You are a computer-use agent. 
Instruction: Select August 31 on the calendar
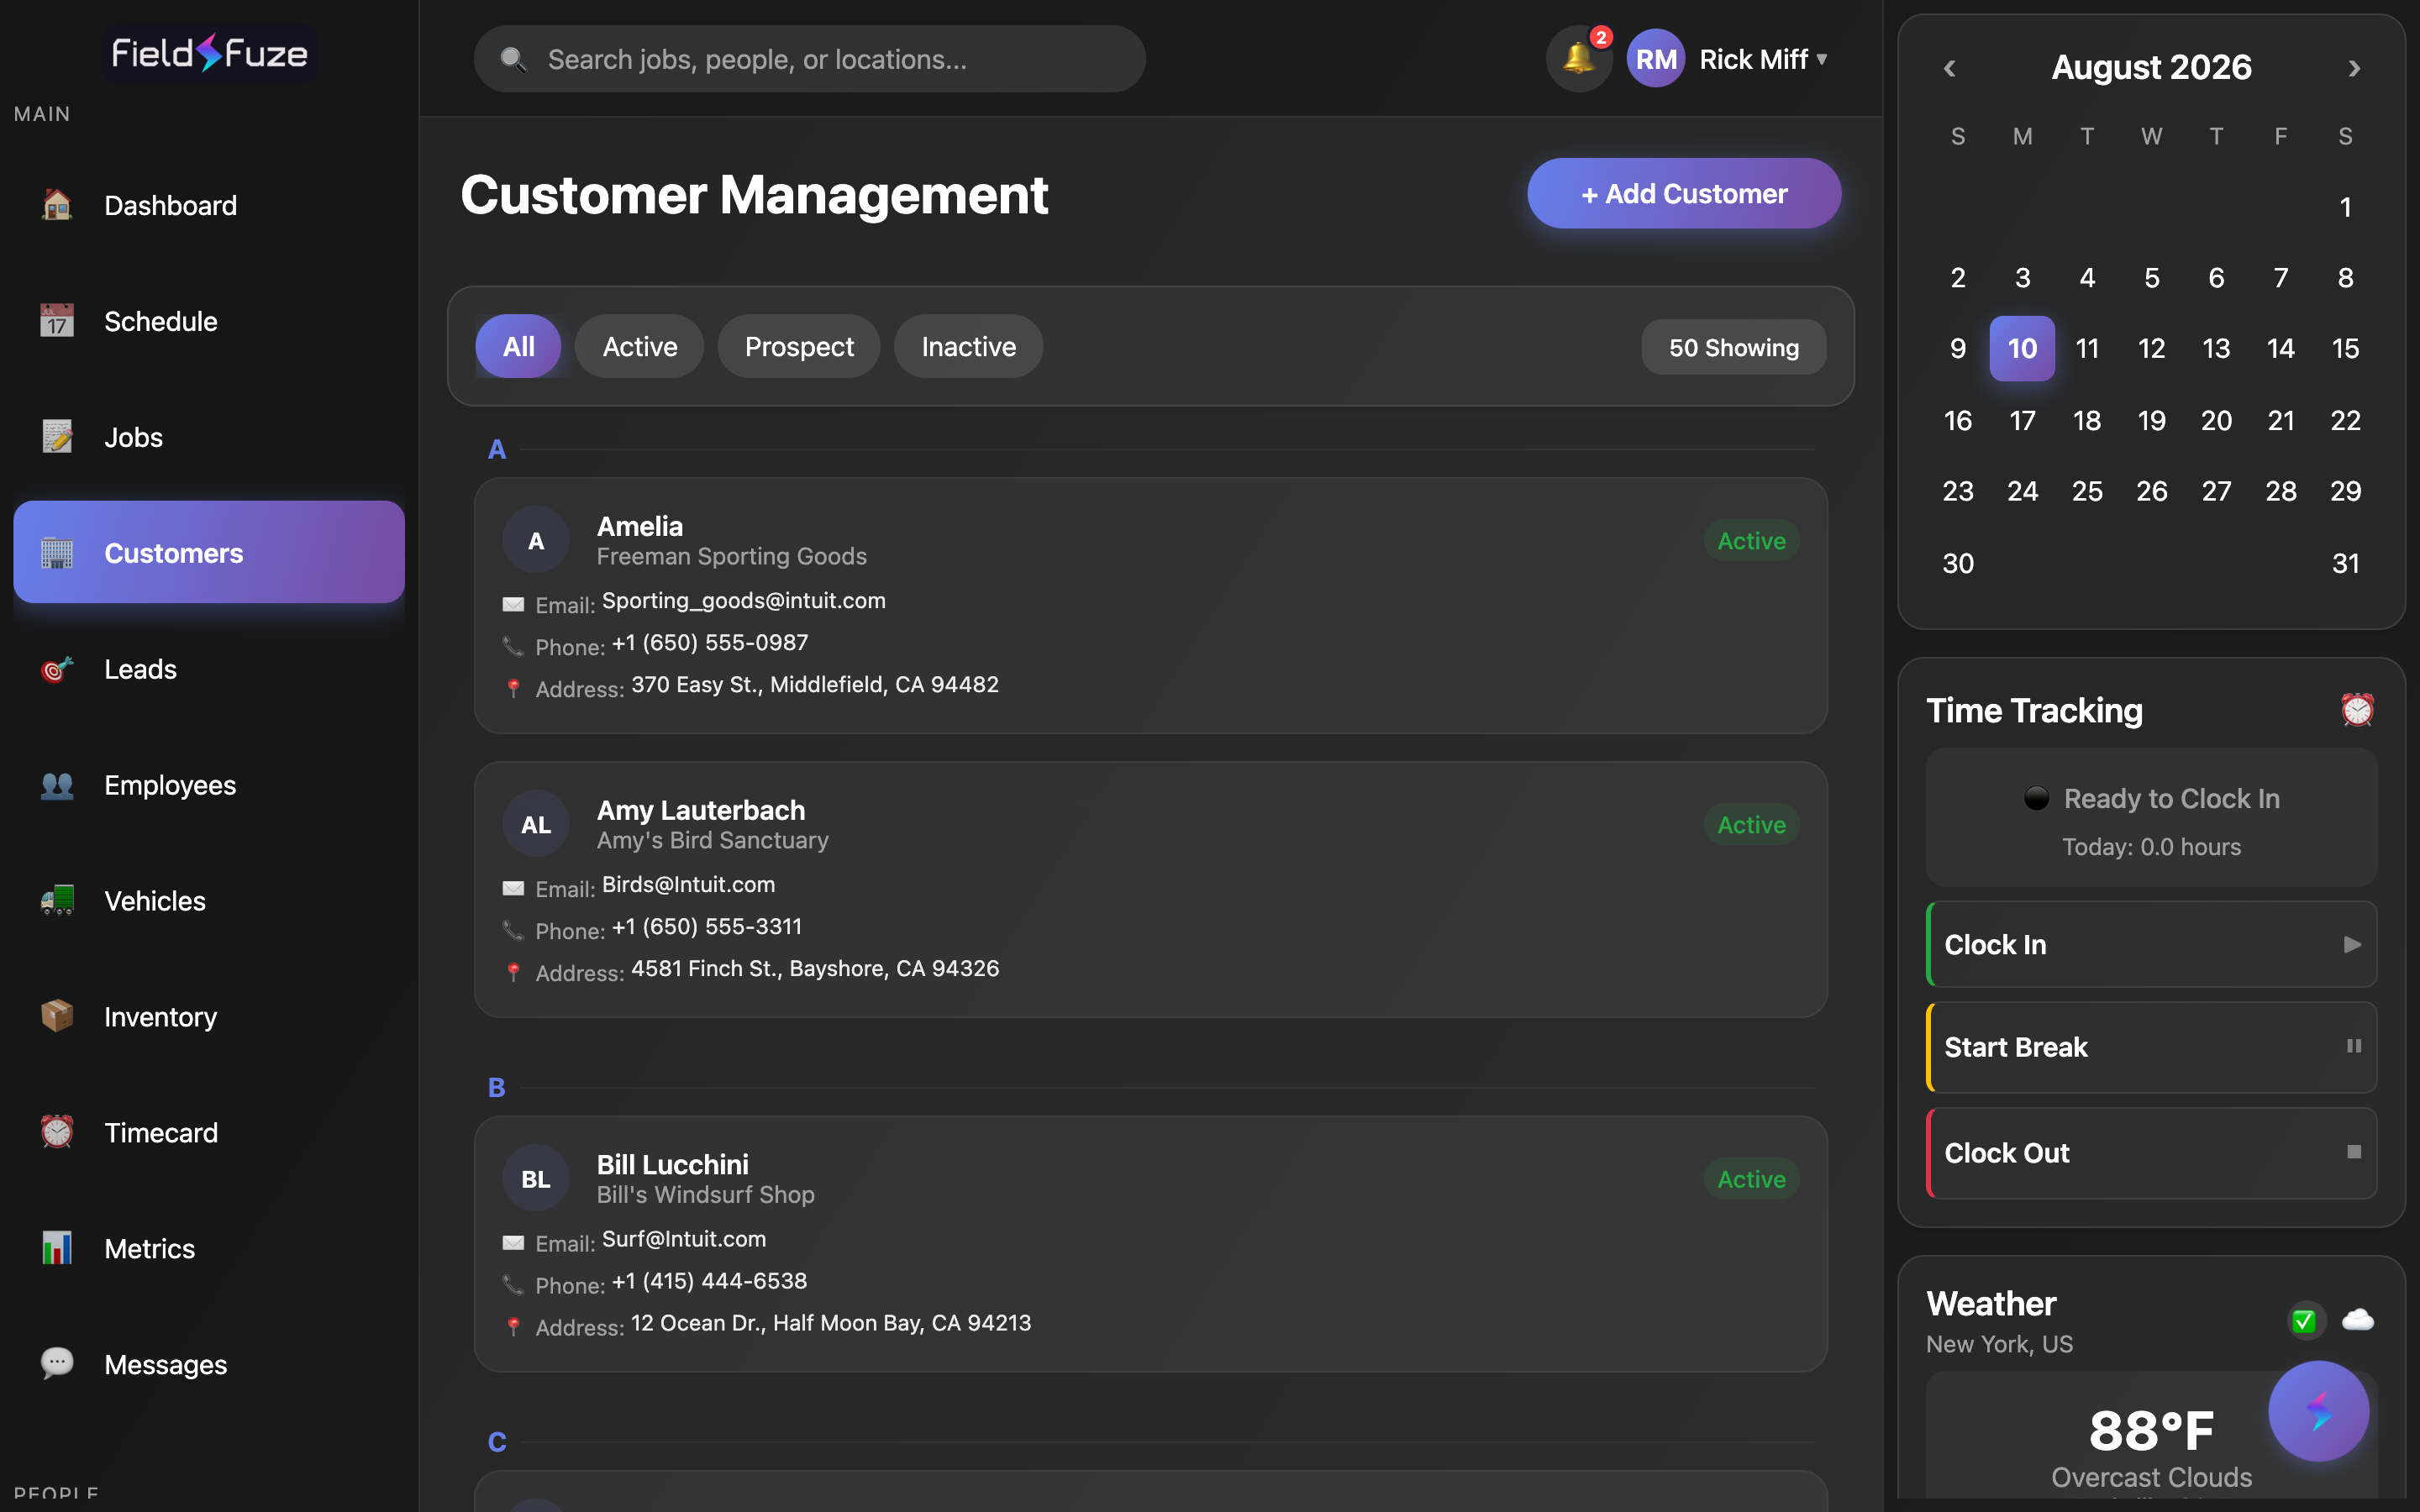point(2345,563)
